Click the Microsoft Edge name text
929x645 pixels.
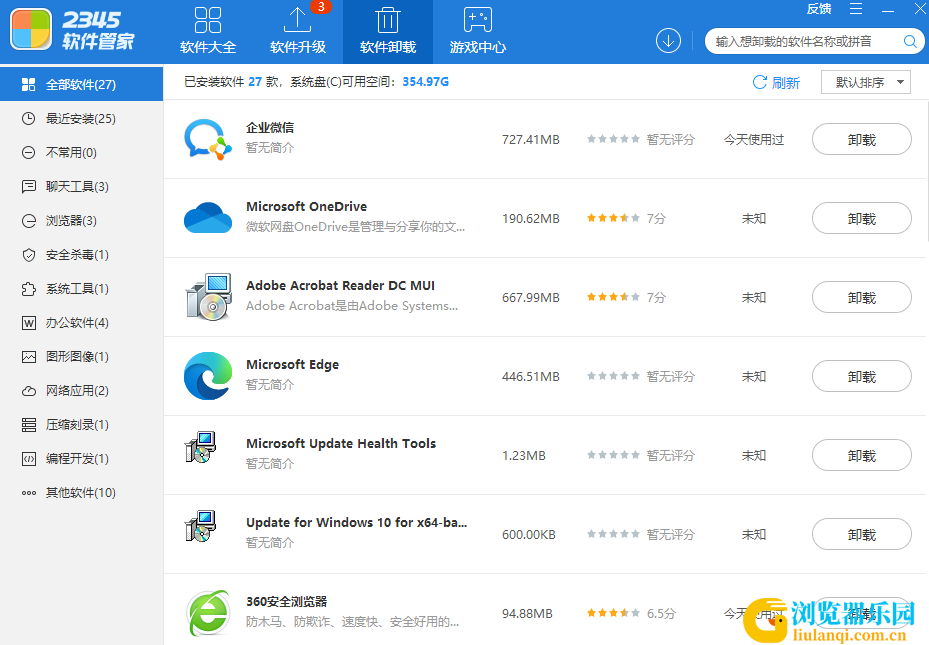click(292, 364)
